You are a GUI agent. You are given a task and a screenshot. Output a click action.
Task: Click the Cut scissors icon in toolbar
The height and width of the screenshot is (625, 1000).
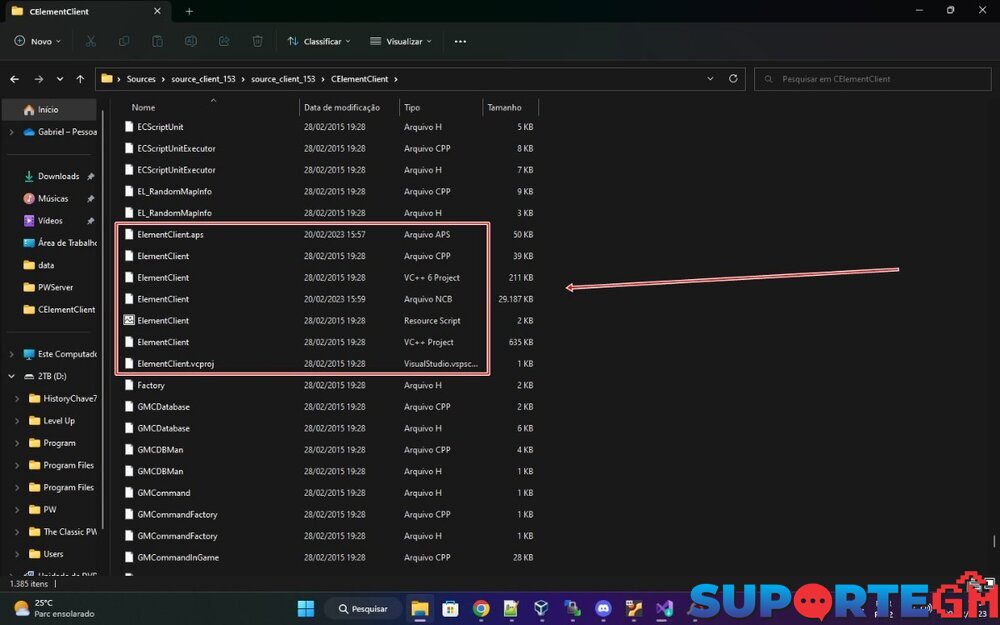[91, 41]
